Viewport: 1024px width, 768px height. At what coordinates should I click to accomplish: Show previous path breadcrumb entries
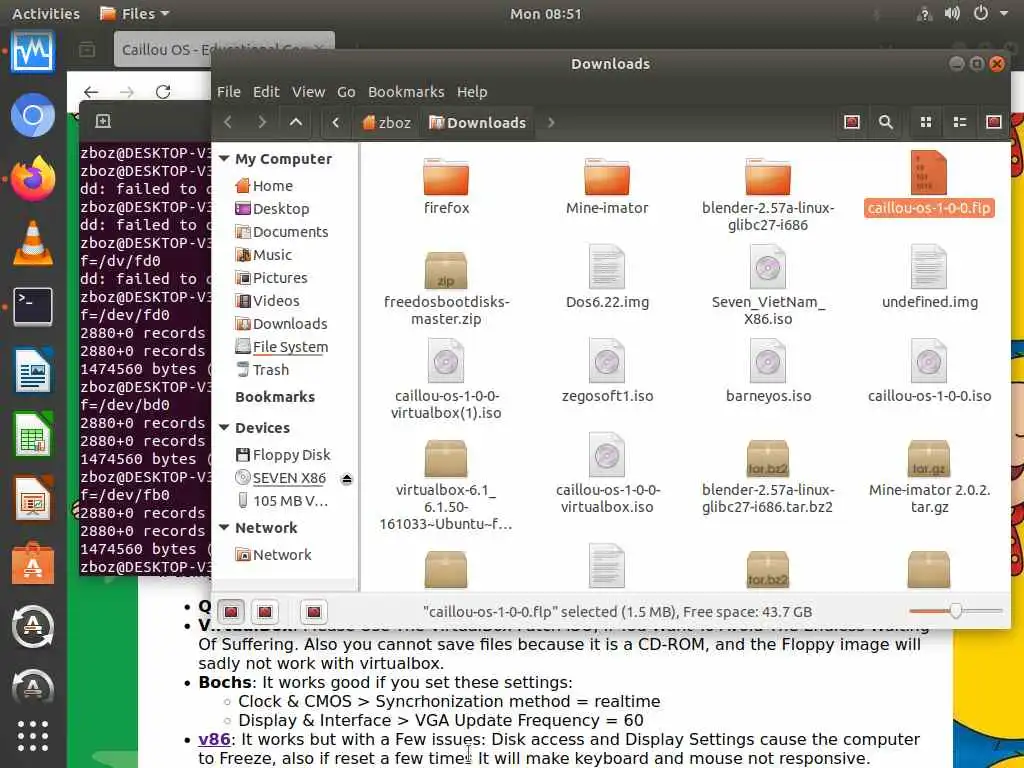pyautogui.click(x=336, y=122)
